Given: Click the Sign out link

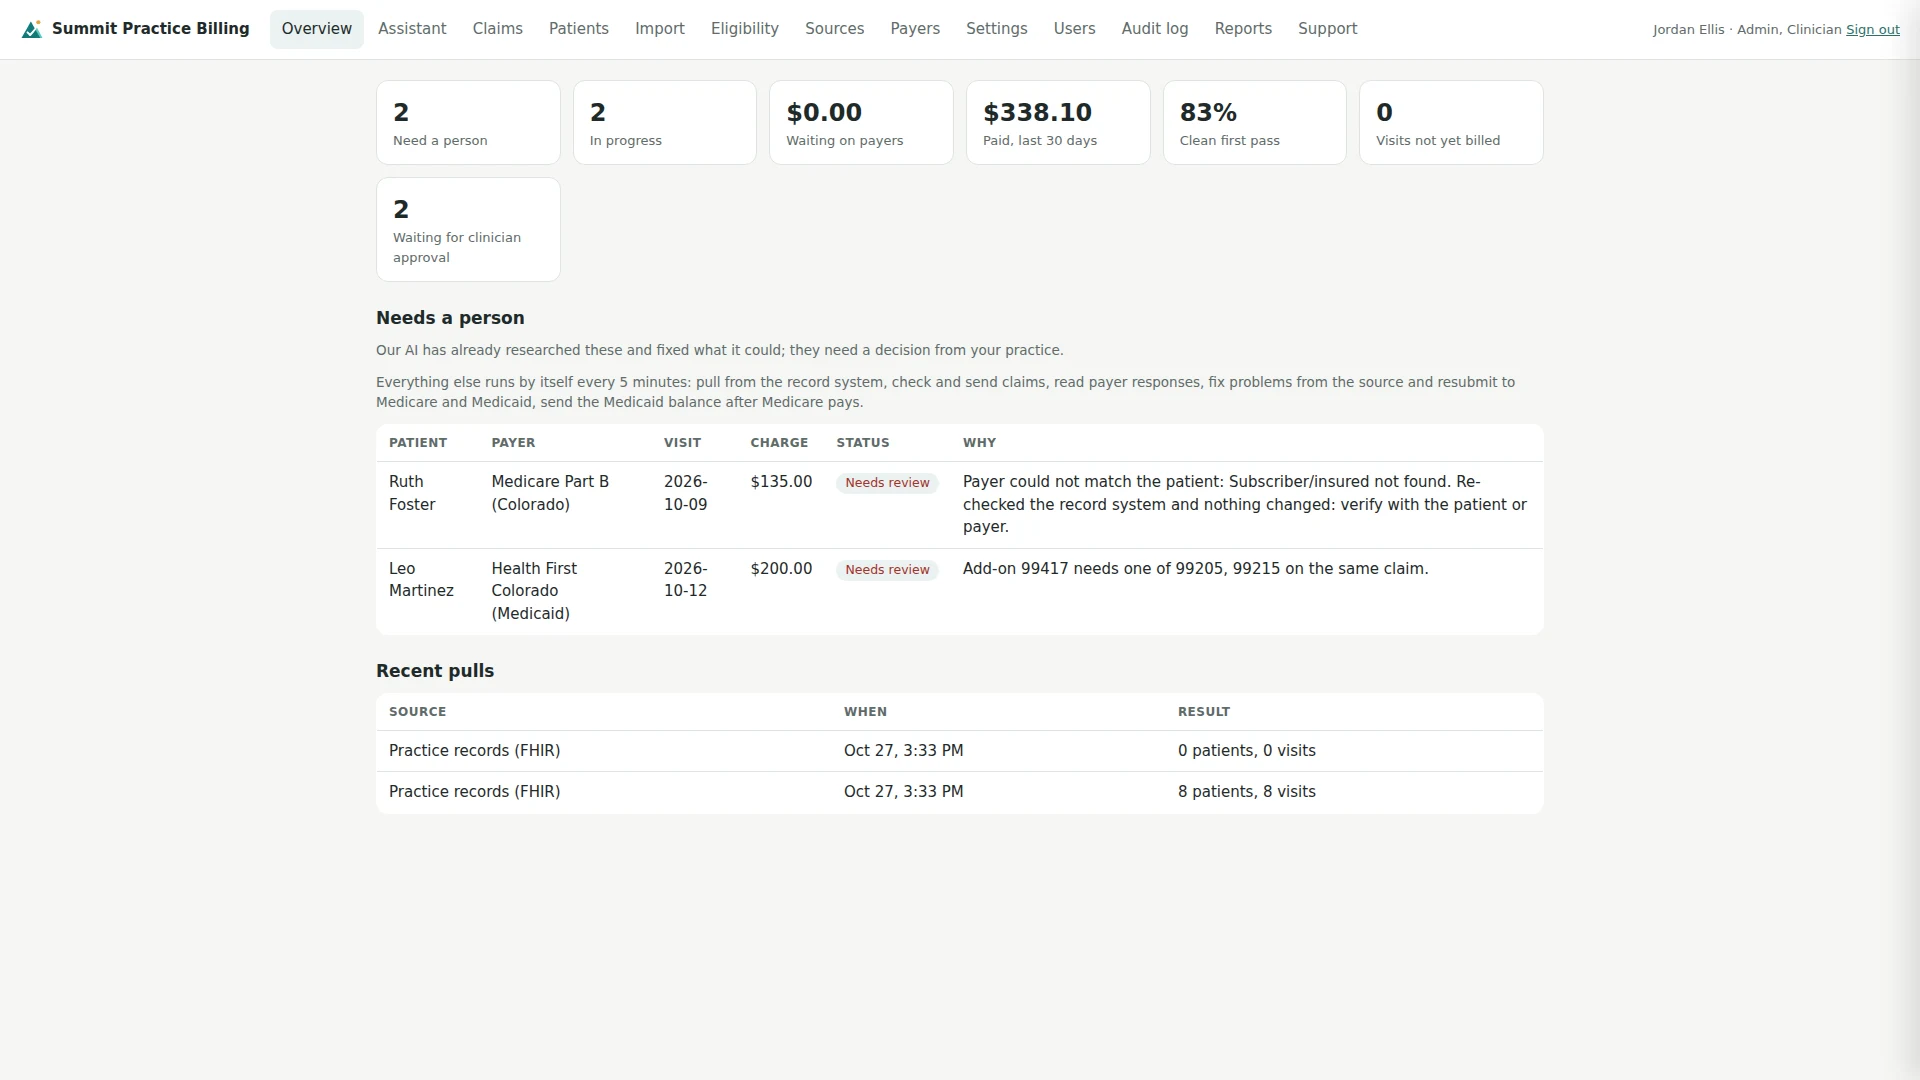Looking at the screenshot, I should click(x=1872, y=30).
